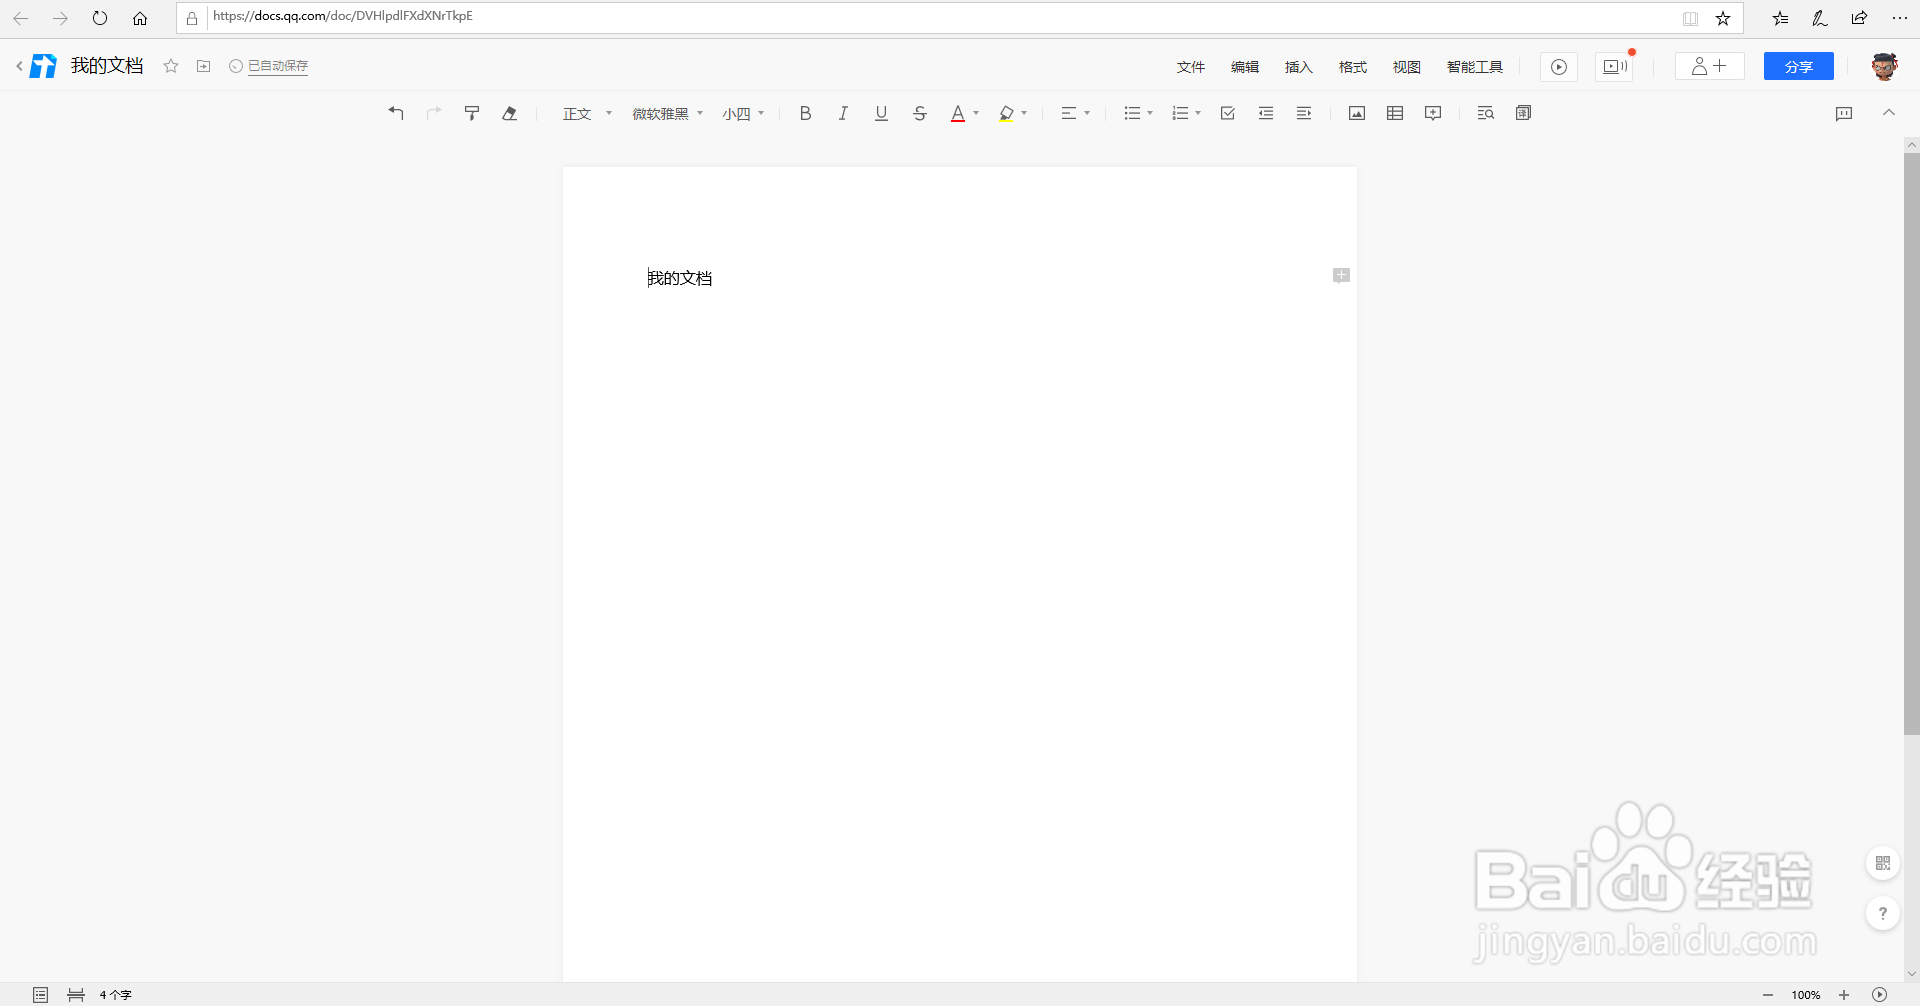Viewport: 1920px width, 1006px height.
Task: Toggle the page break view icon
Action: click(76, 995)
